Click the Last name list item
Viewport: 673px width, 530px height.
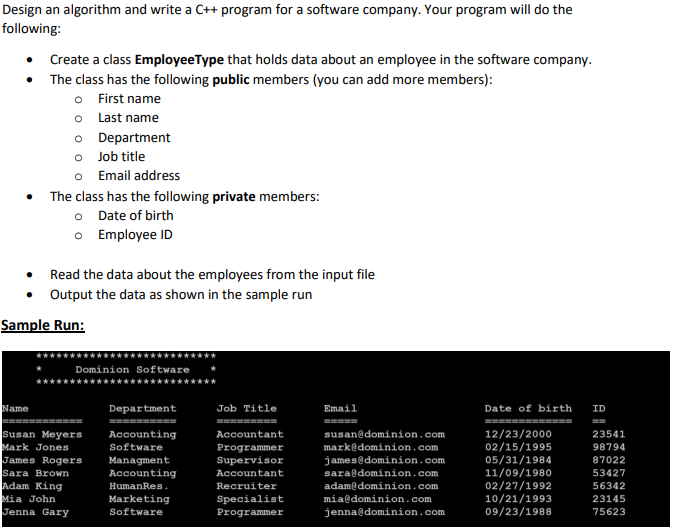tap(128, 118)
